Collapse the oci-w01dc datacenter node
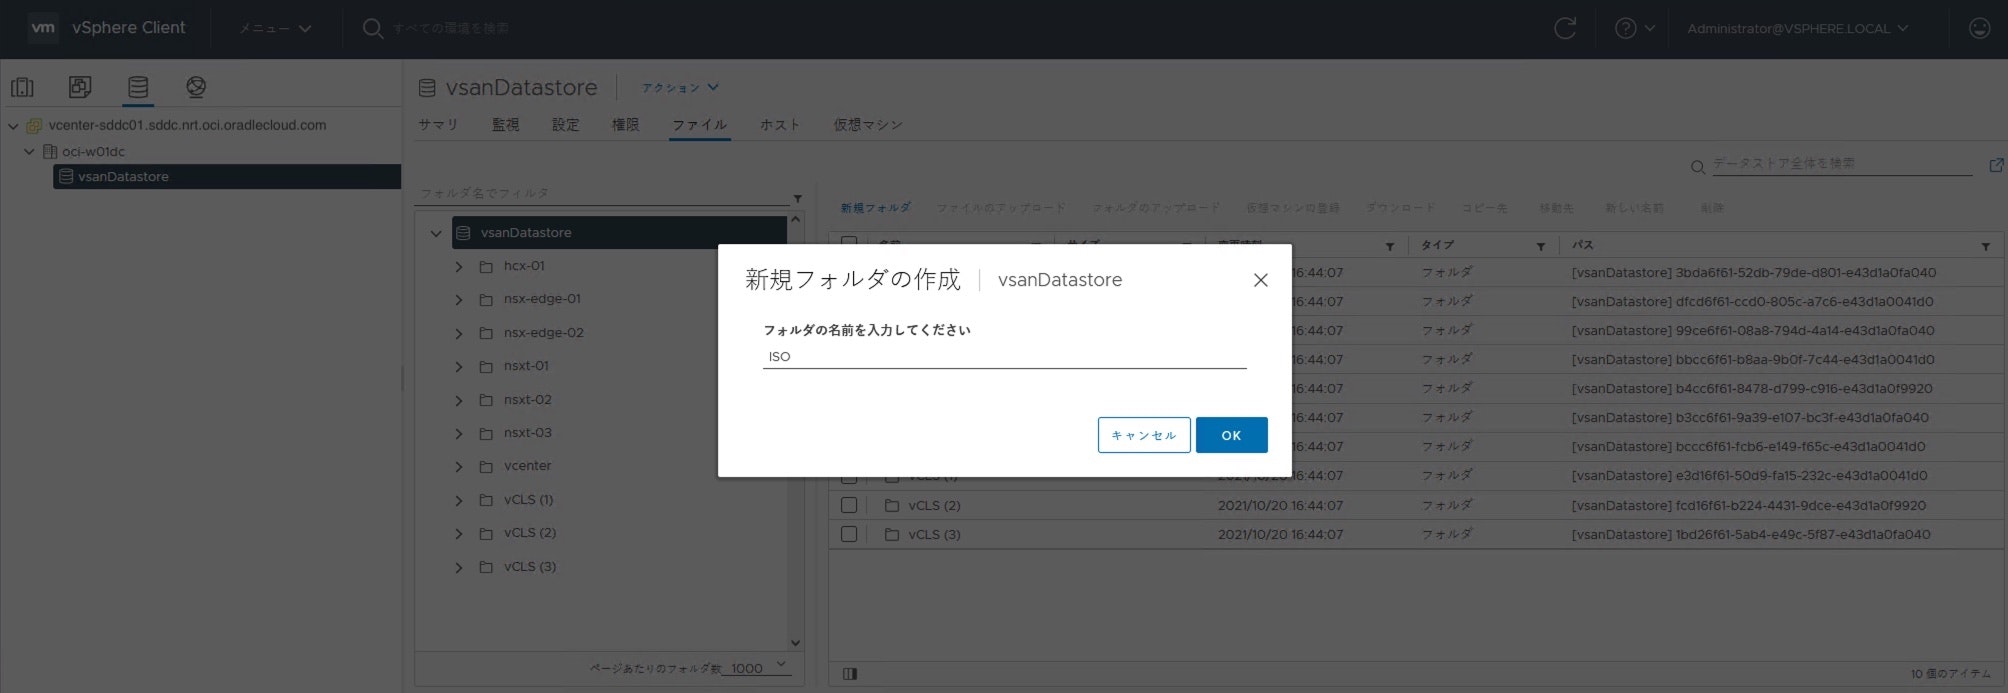The width and height of the screenshot is (2008, 693). point(29,152)
